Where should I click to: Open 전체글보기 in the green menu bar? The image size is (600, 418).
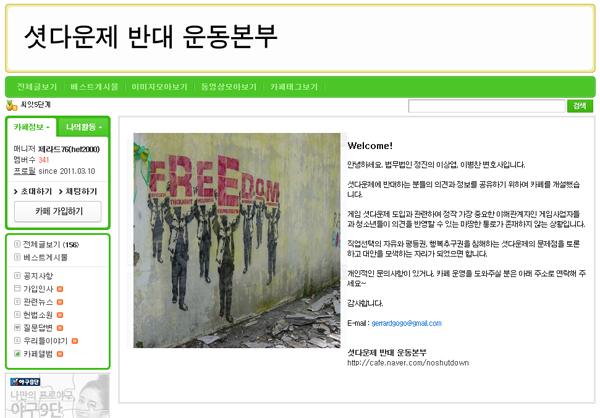(x=37, y=87)
